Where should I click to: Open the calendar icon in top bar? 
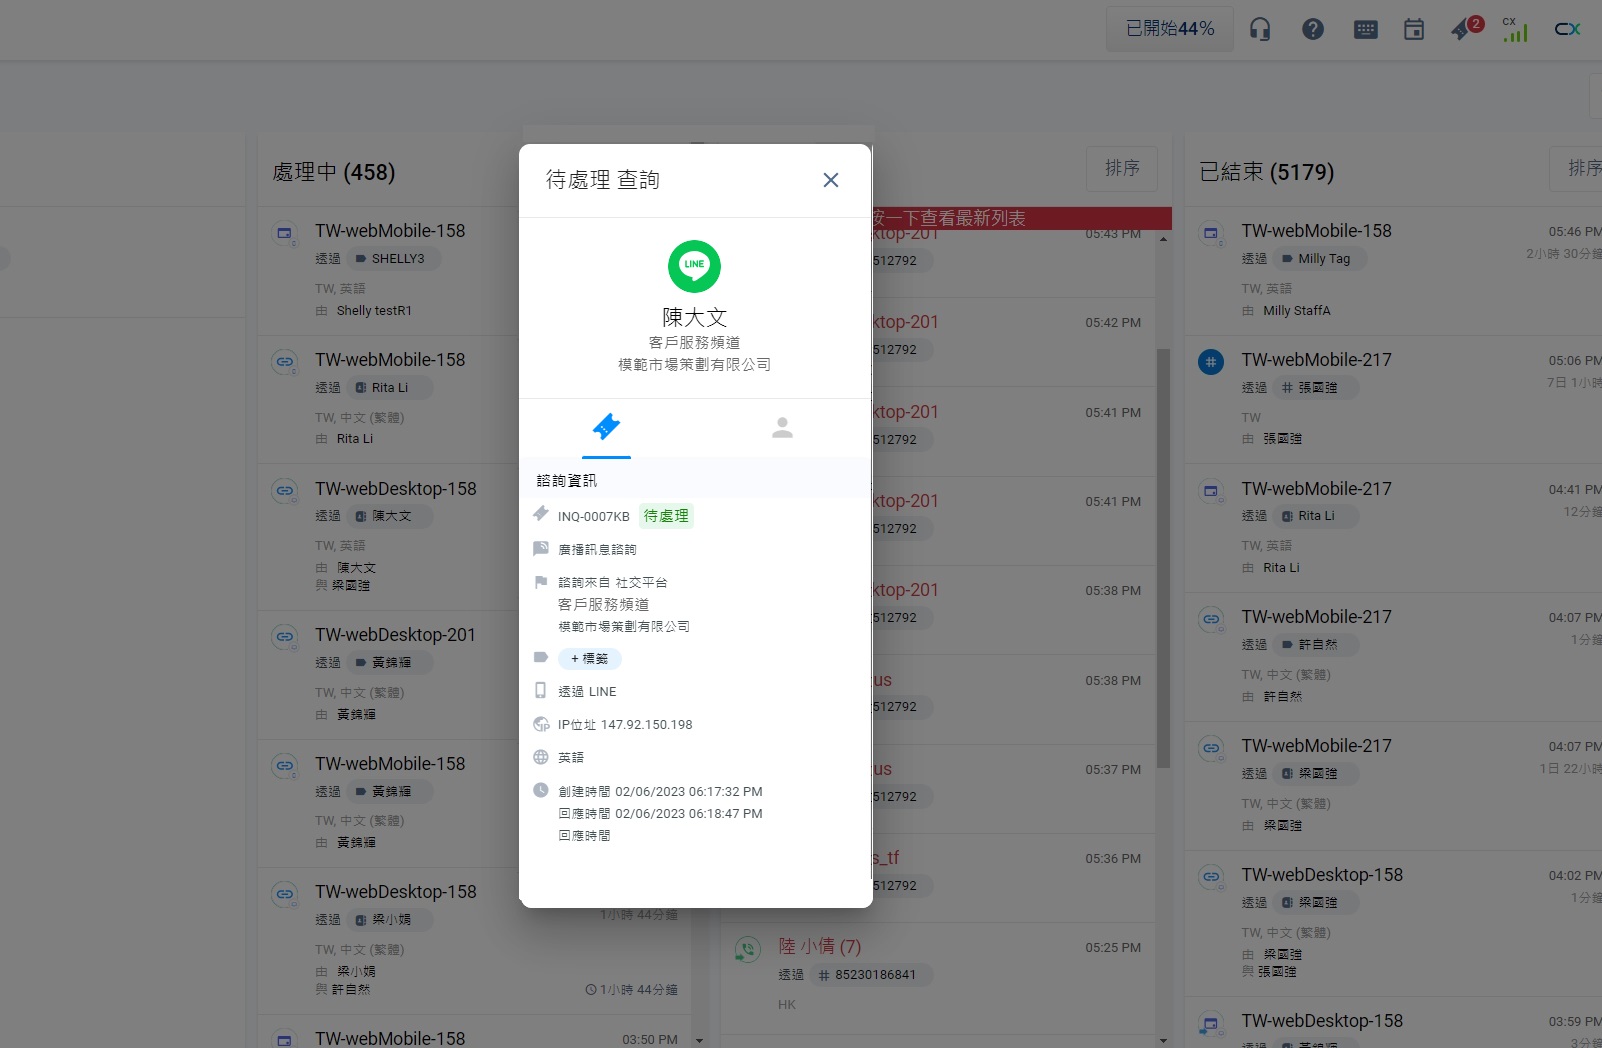[1414, 30]
